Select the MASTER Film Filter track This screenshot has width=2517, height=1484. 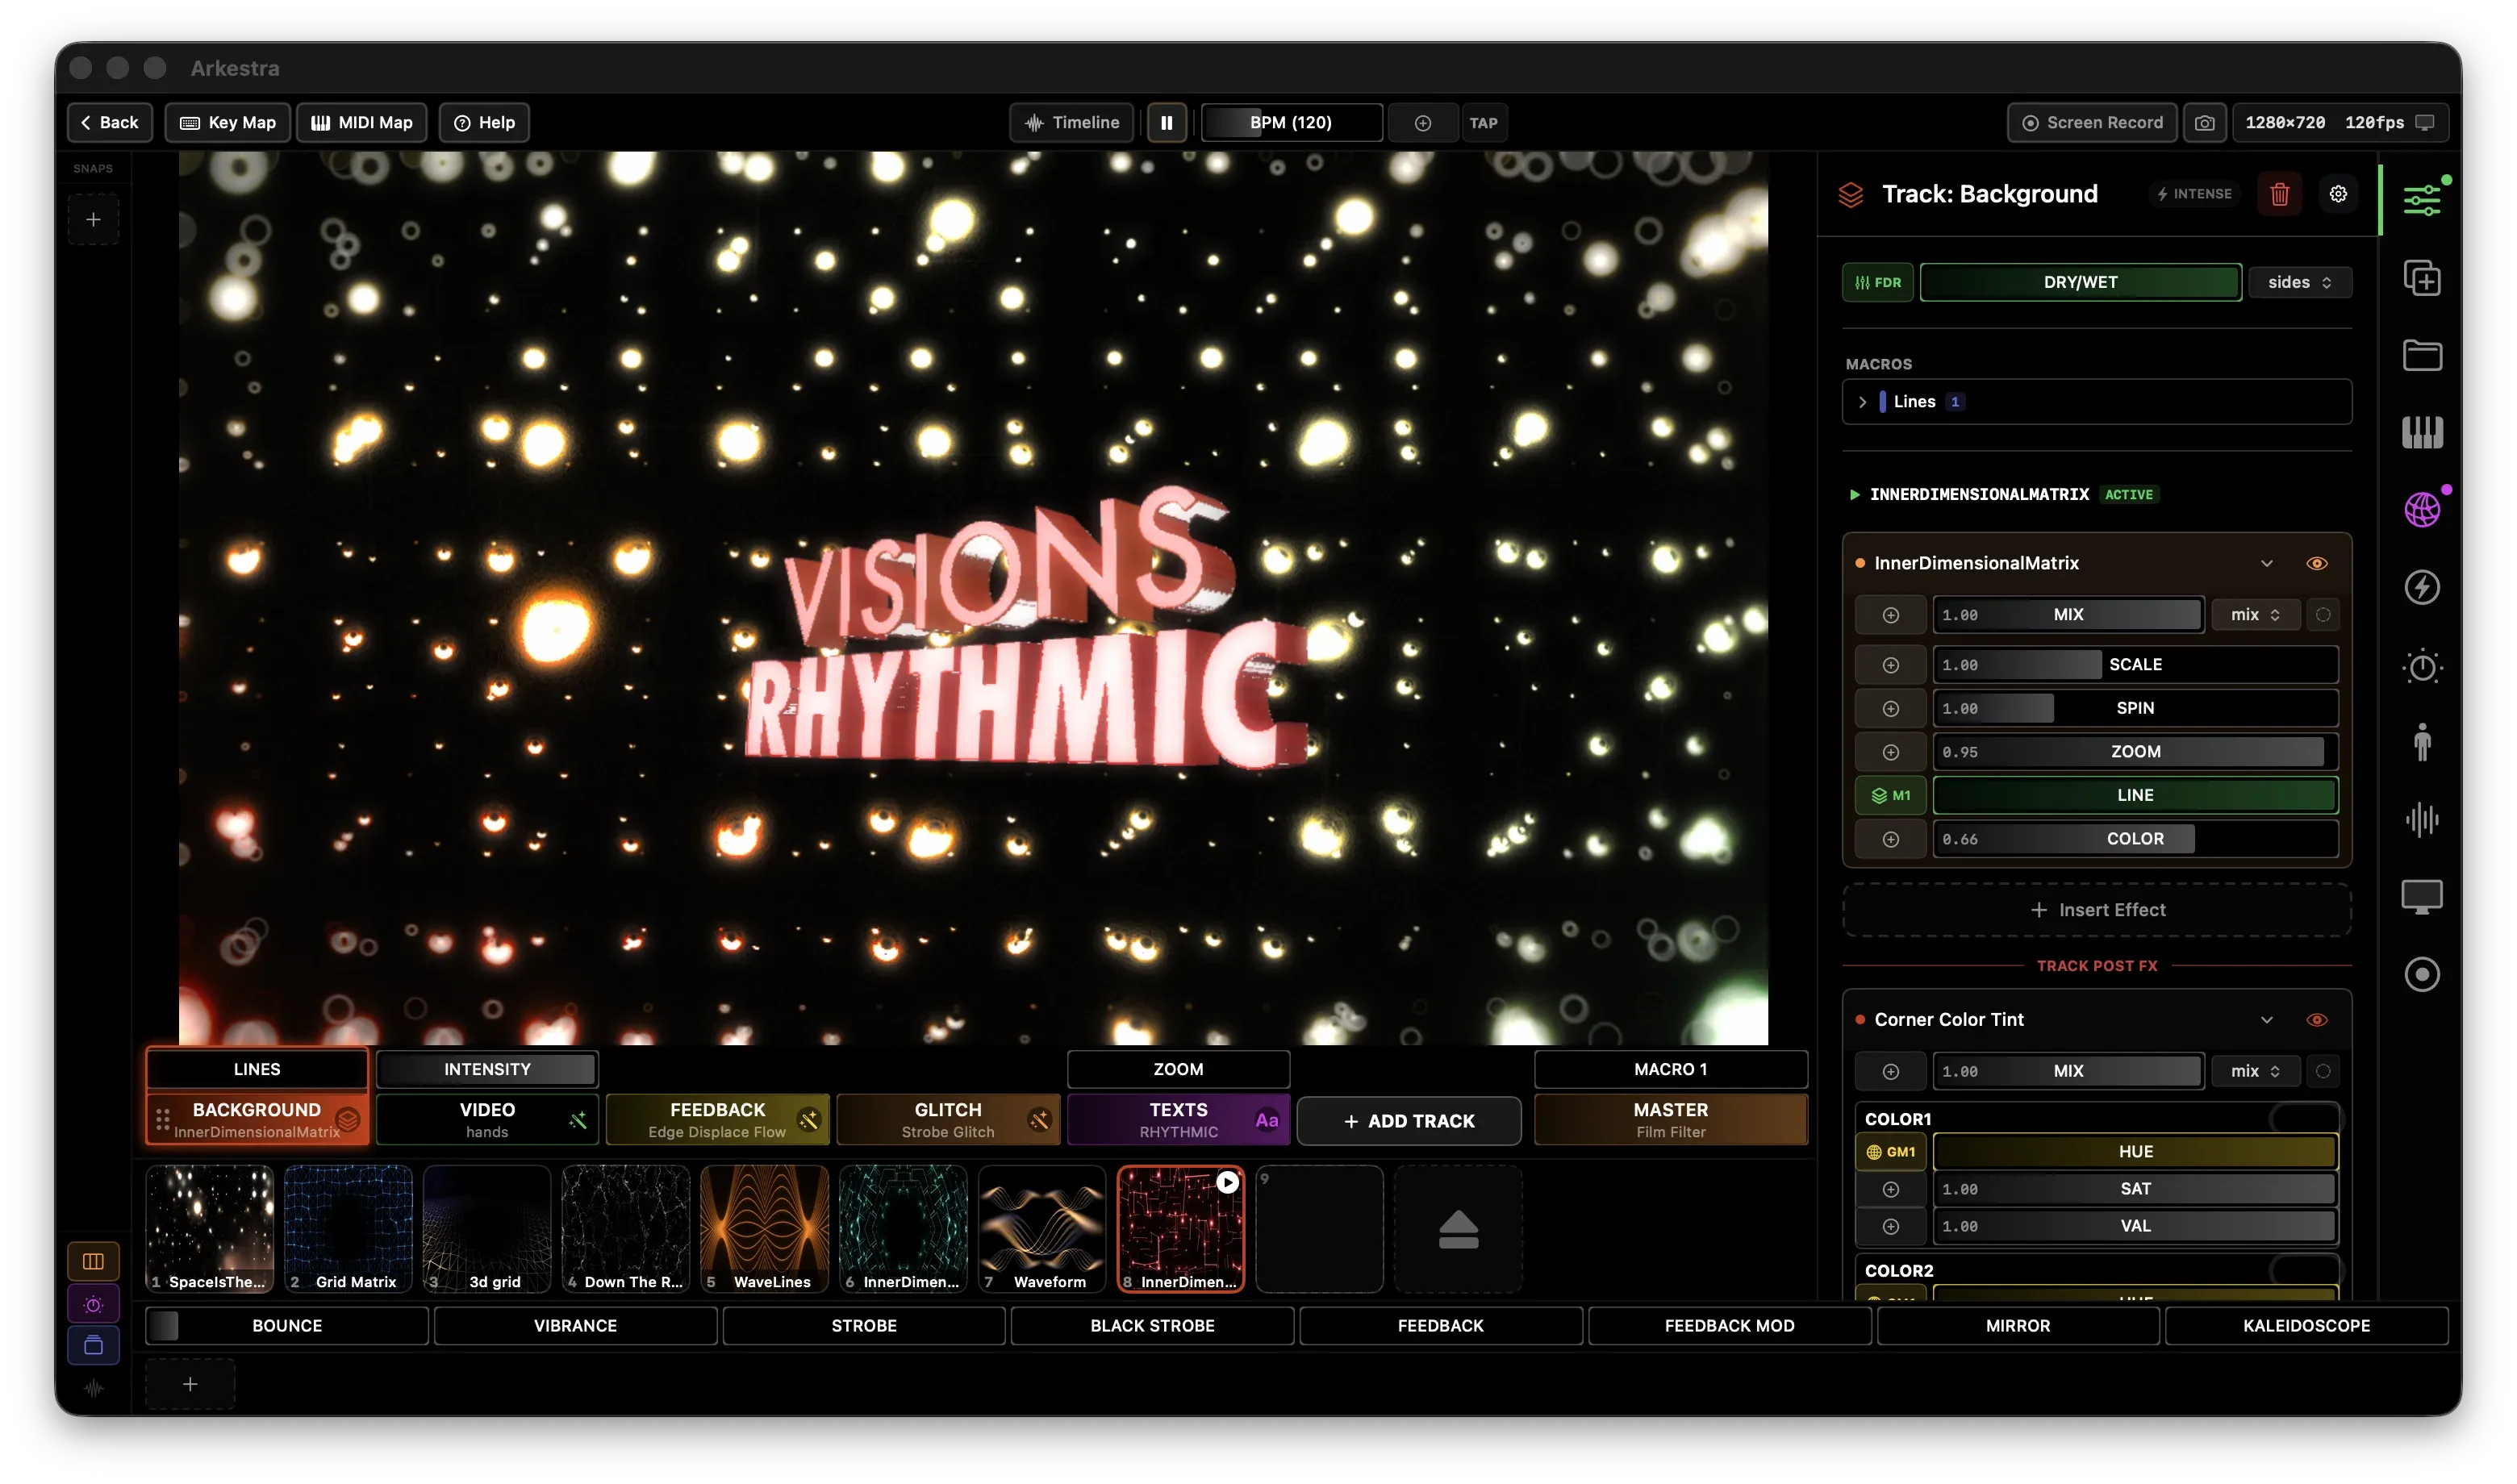1670,1120
